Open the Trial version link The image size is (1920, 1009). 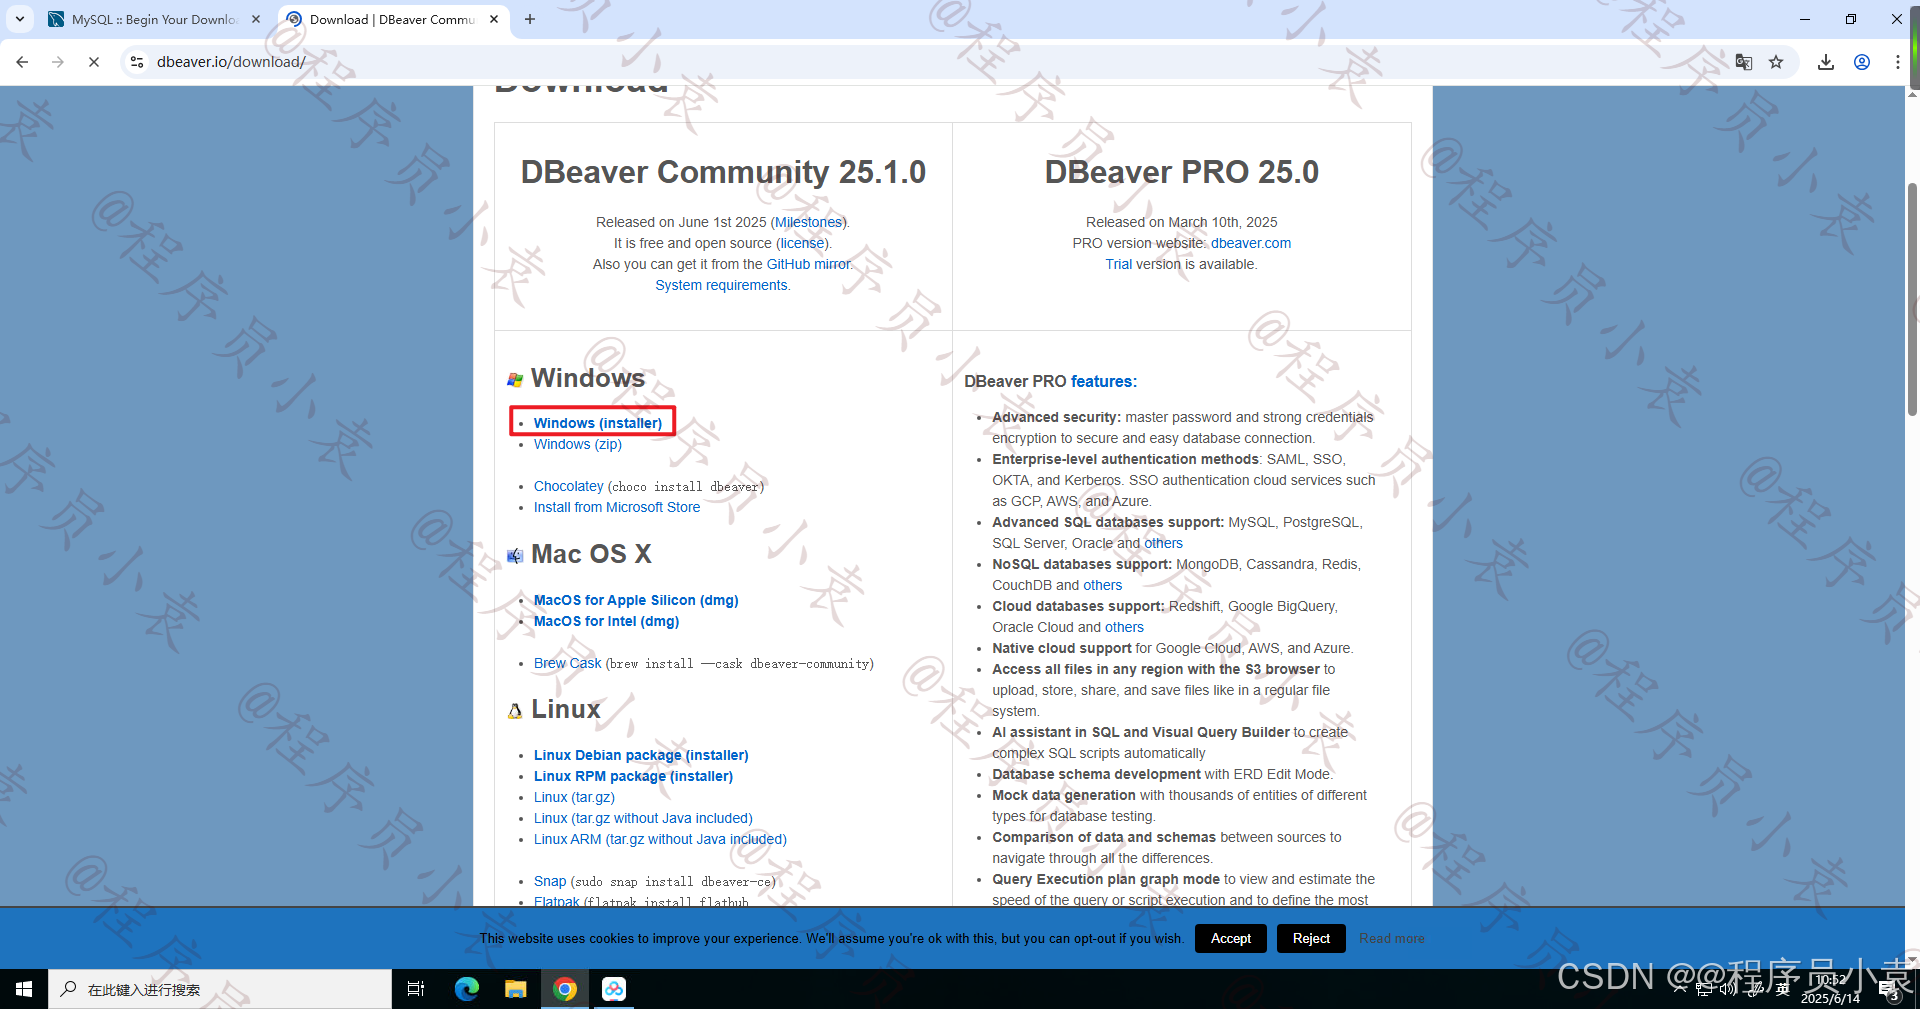(1118, 264)
